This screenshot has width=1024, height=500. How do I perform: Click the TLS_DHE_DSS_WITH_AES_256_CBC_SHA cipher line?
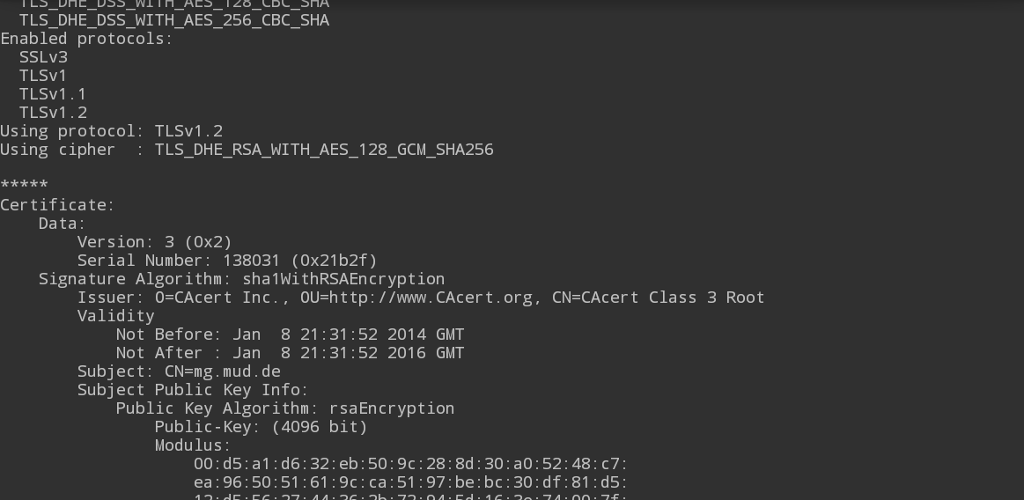pyautogui.click(x=174, y=20)
